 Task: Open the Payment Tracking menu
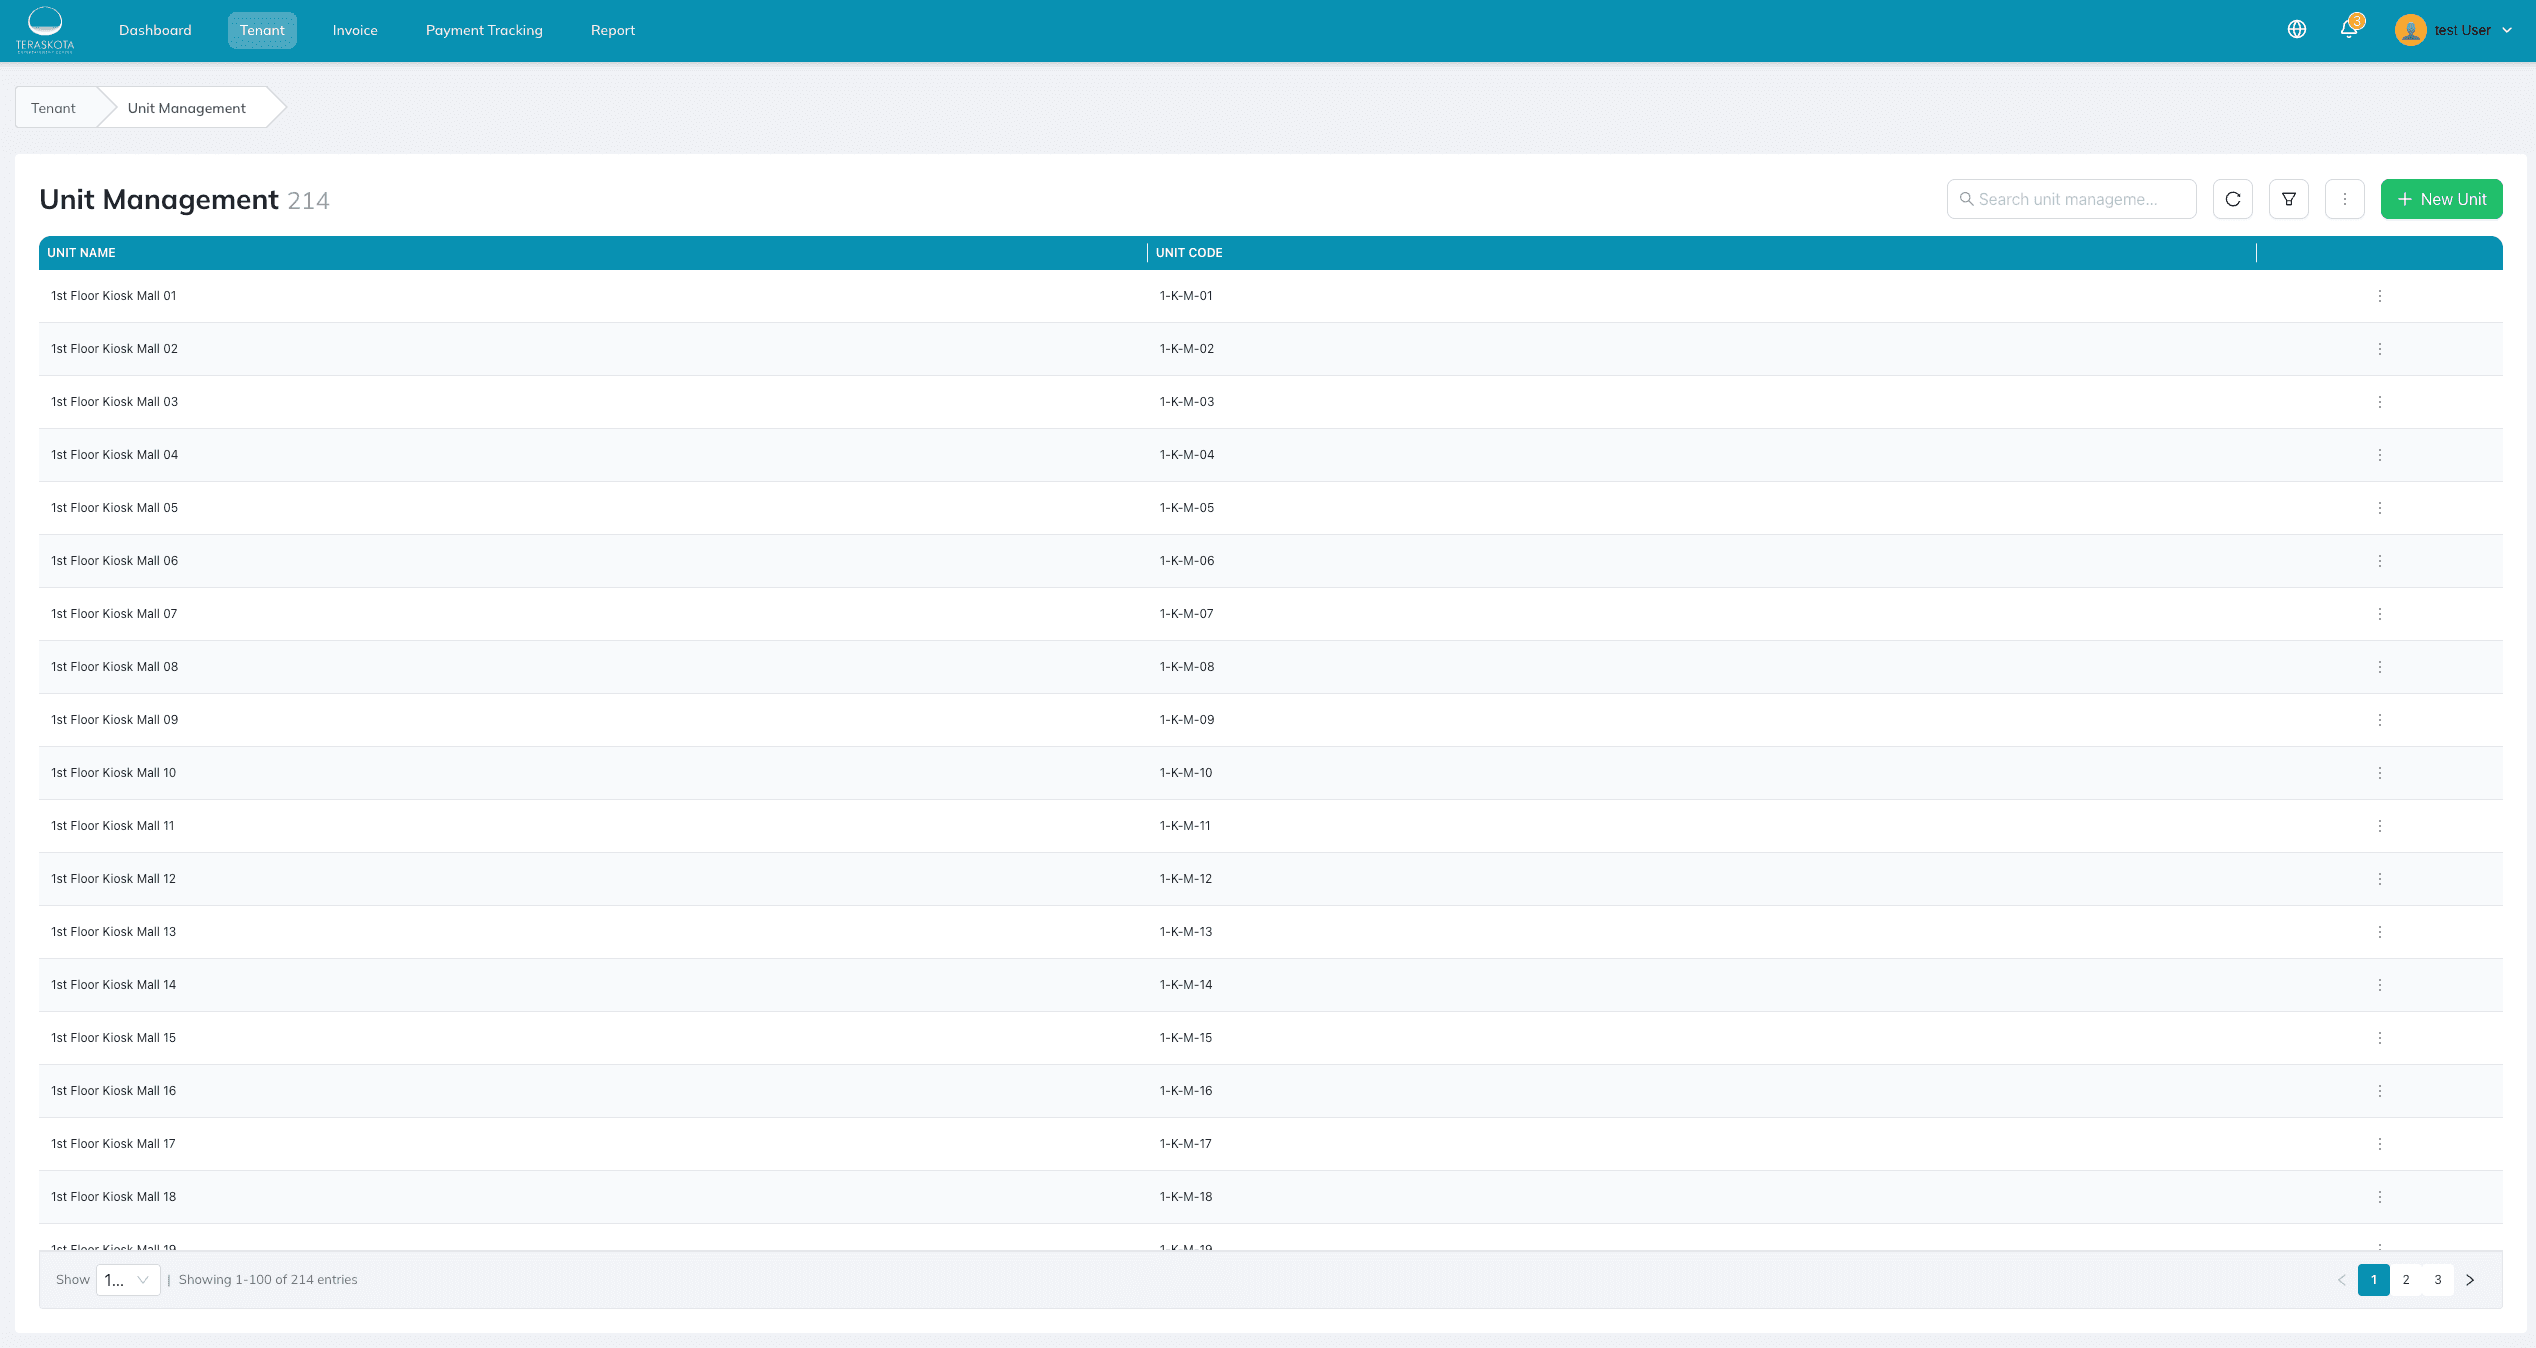[483, 30]
